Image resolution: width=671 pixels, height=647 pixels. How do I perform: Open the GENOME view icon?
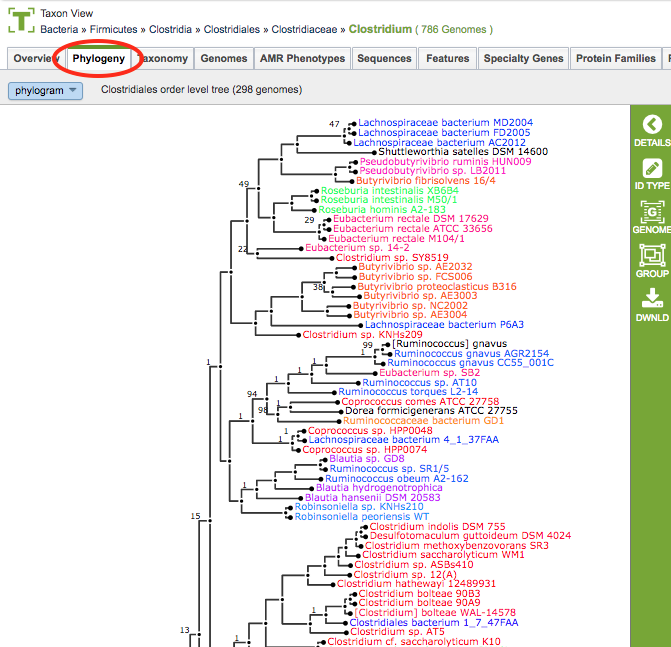652,212
